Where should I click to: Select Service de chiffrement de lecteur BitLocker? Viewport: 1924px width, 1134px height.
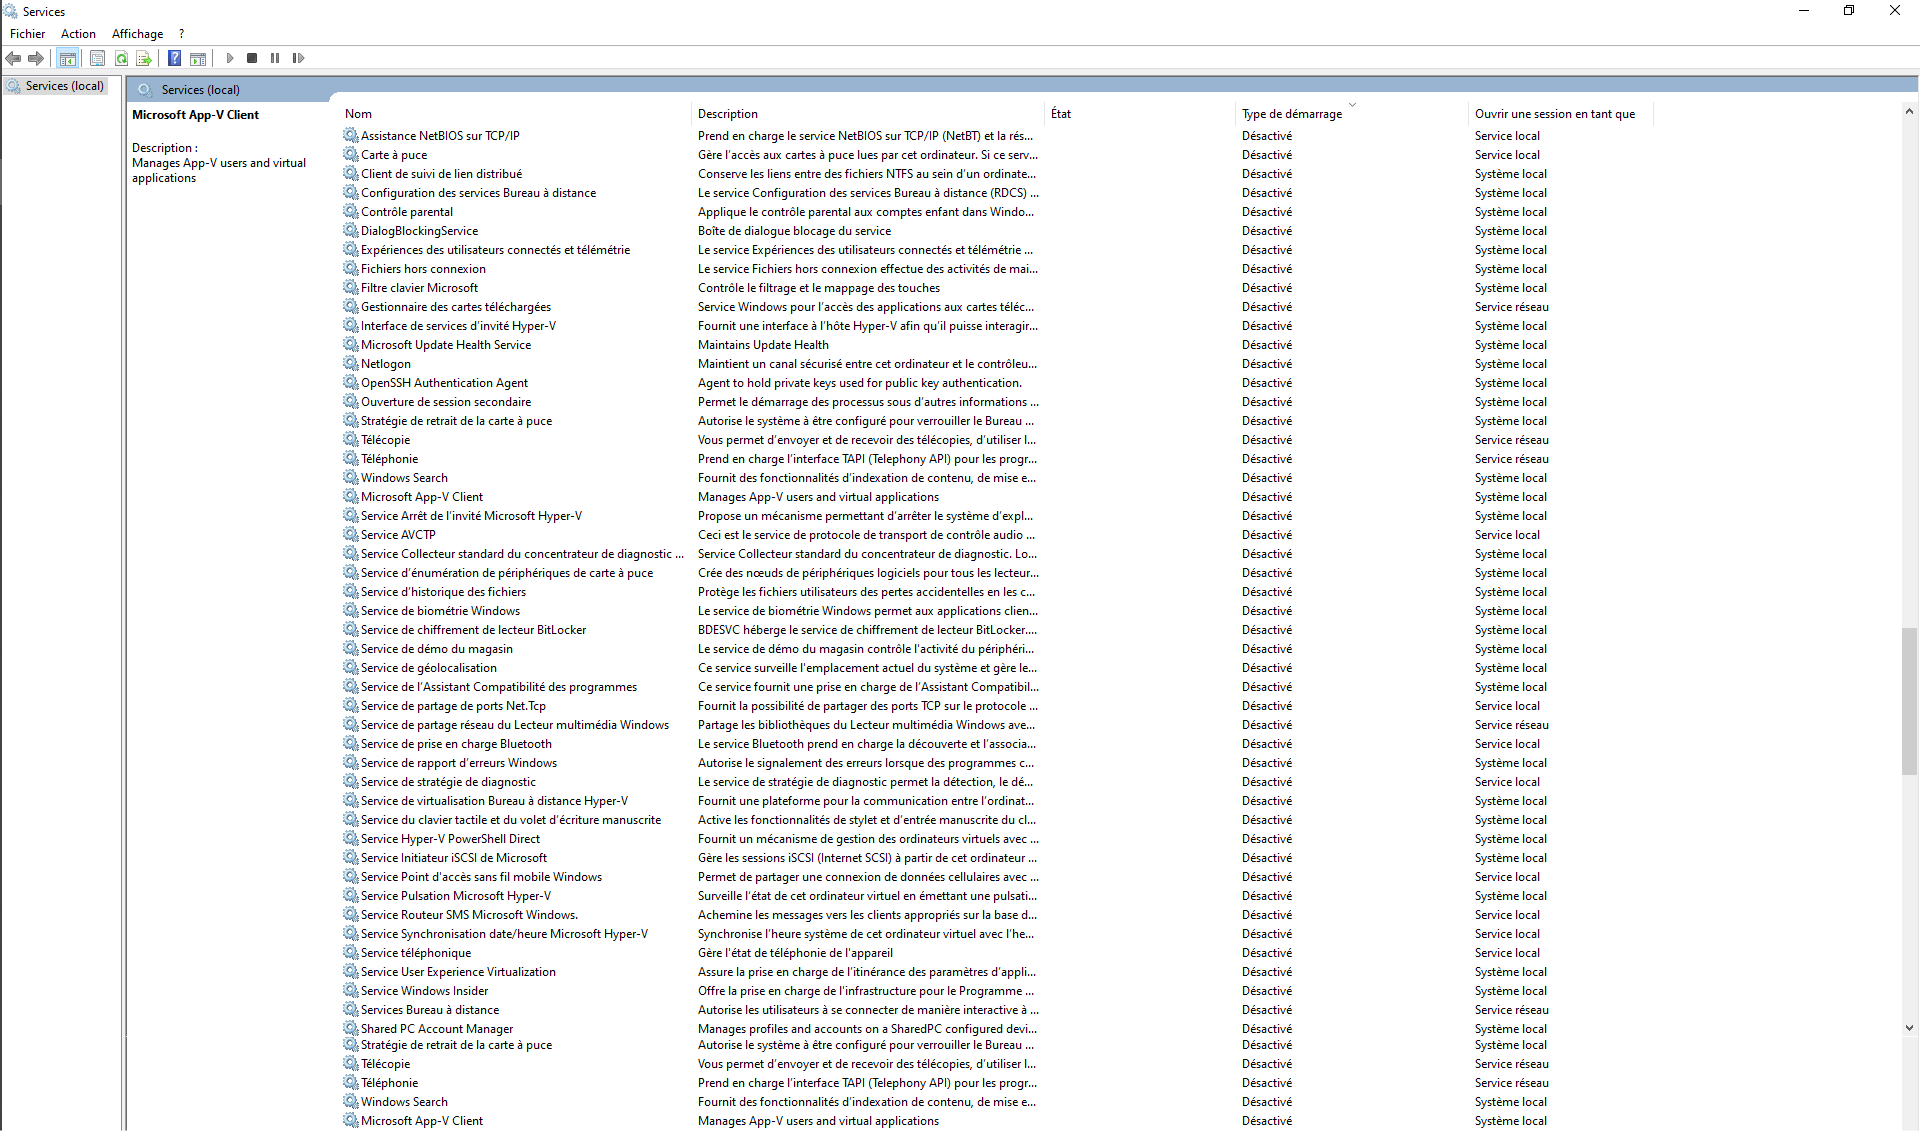coord(473,630)
